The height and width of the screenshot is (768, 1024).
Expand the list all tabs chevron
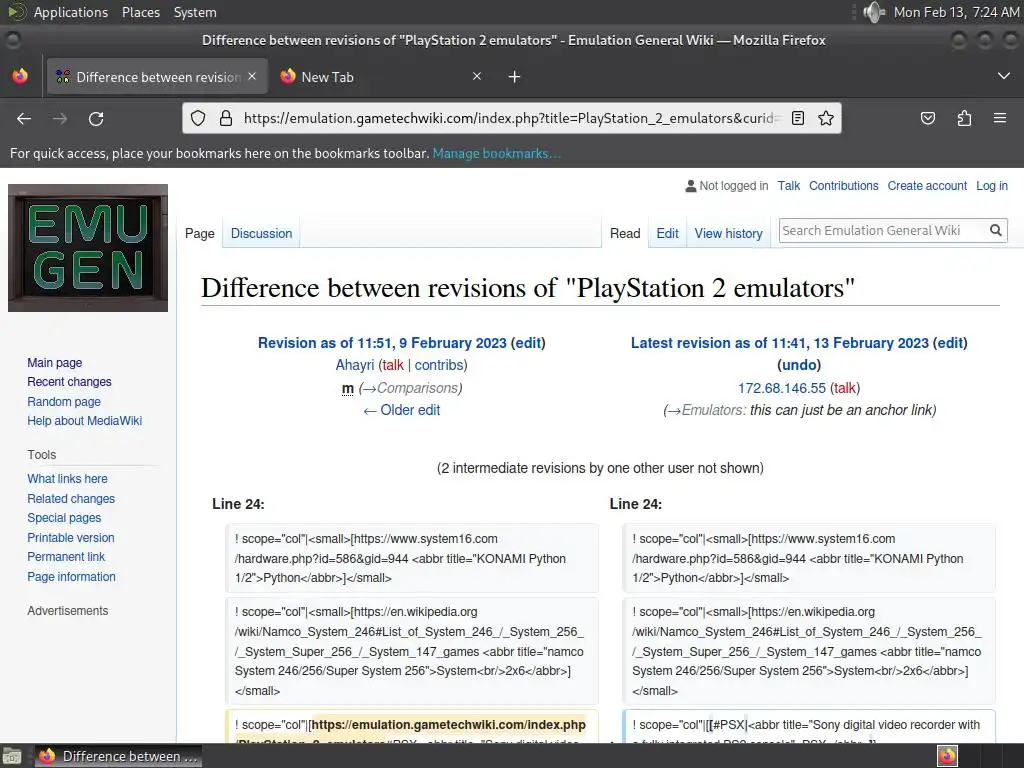coord(1004,76)
